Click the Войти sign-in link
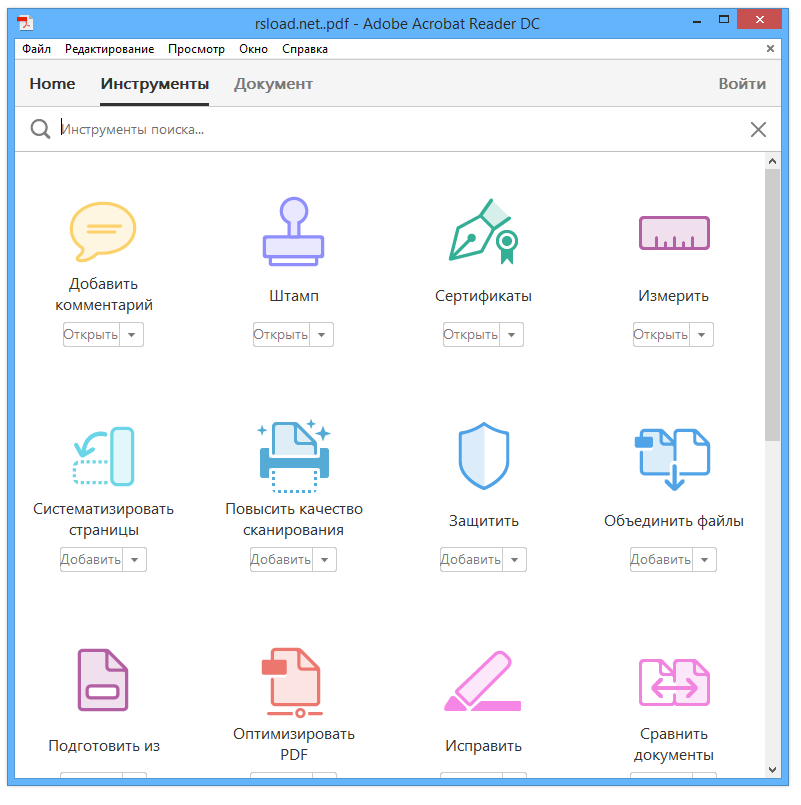This screenshot has height=805, width=801. point(742,84)
